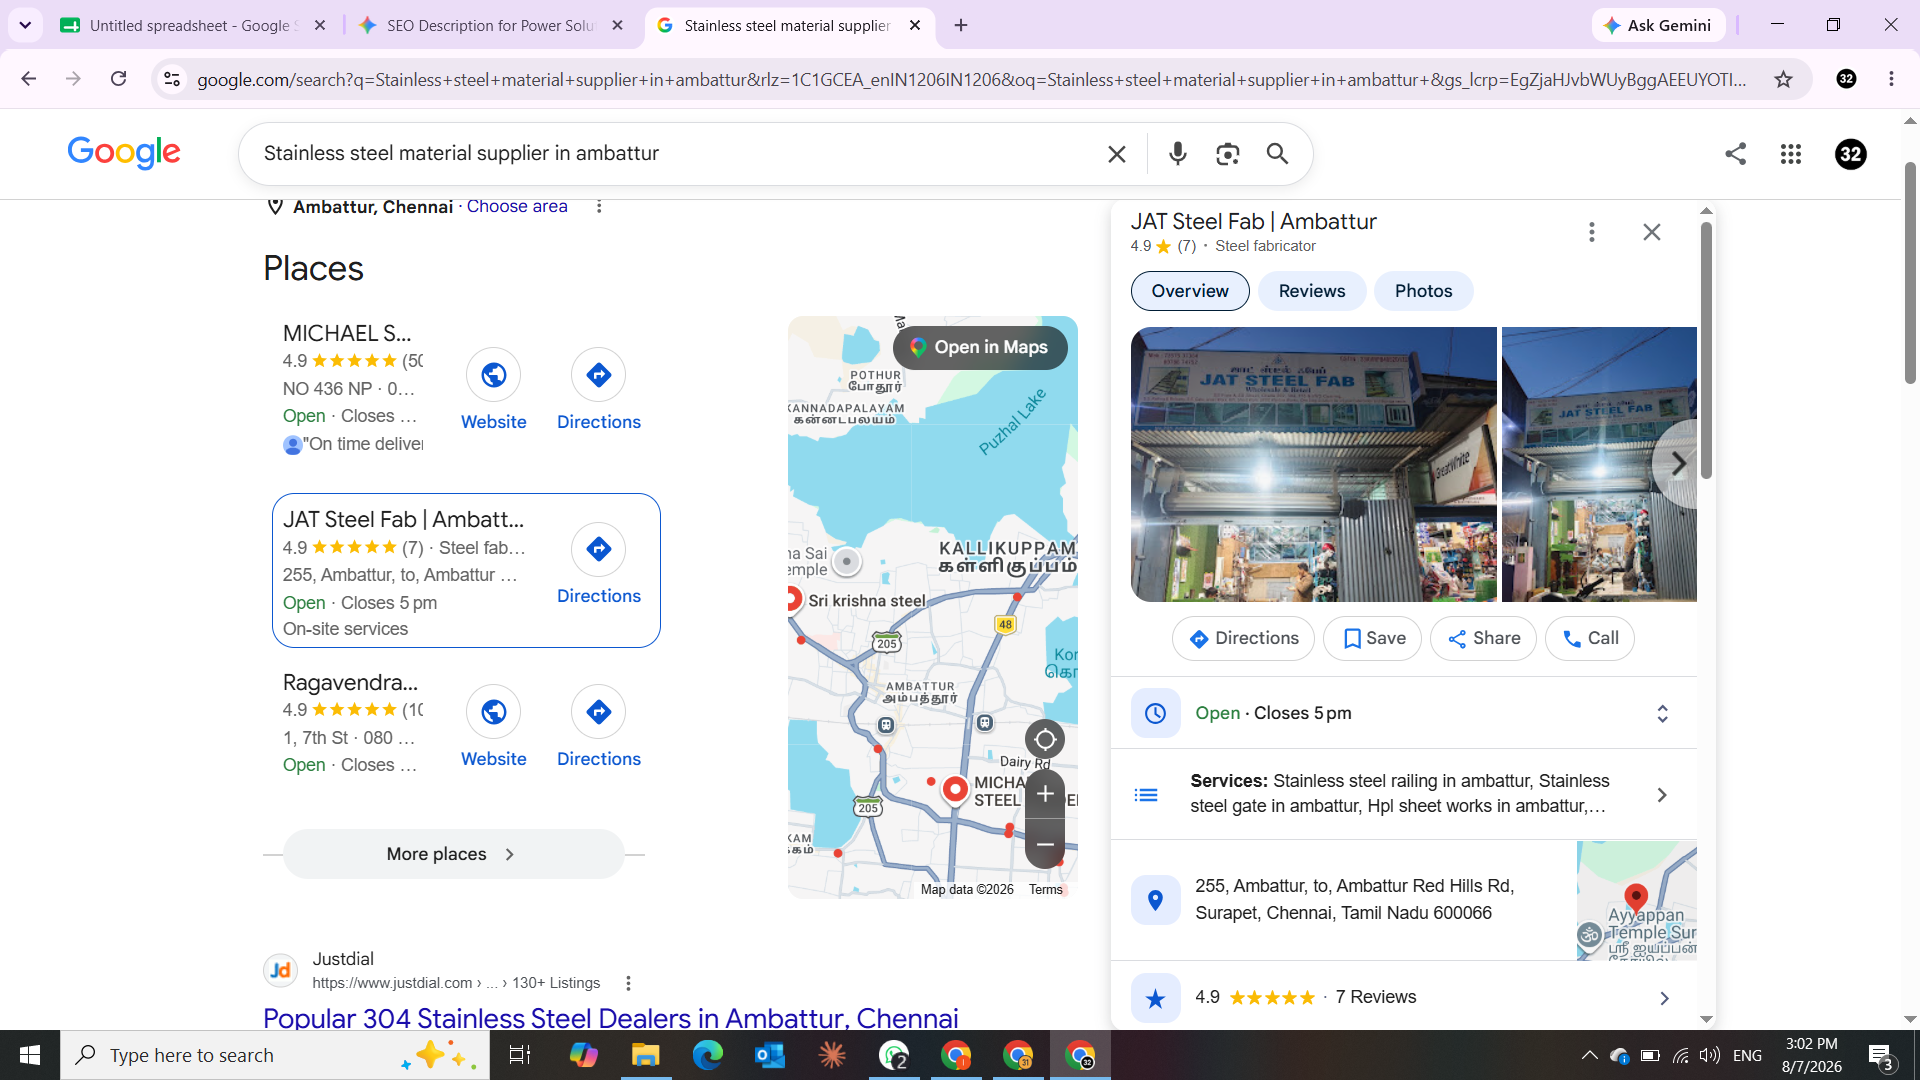
Task: Zoom out on the map
Action: pos(1045,845)
